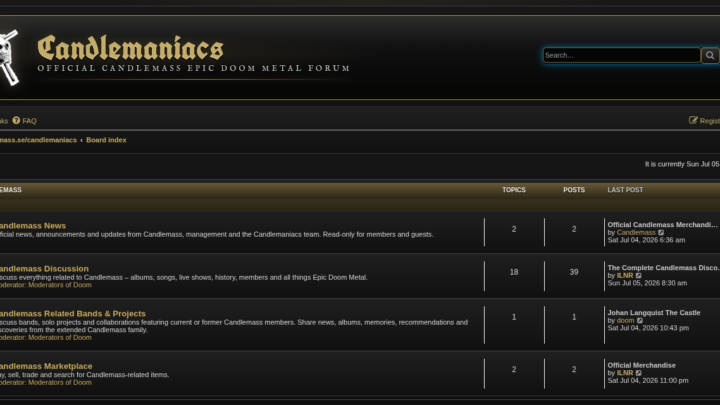Open The Complete Candlemass Disco... last post
Screen dimensions: 720x405
coord(664,268)
